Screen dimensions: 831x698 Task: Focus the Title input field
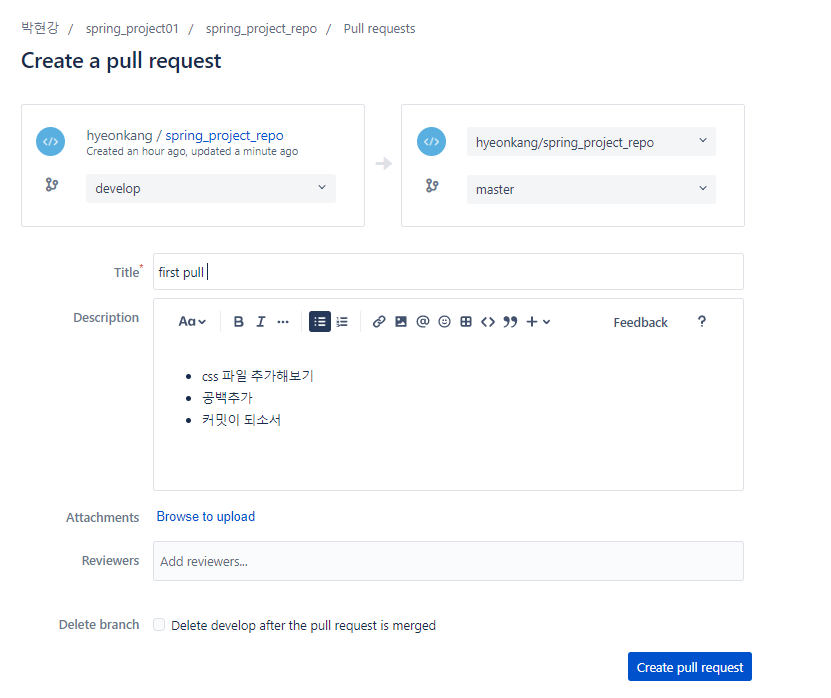[x=448, y=272]
